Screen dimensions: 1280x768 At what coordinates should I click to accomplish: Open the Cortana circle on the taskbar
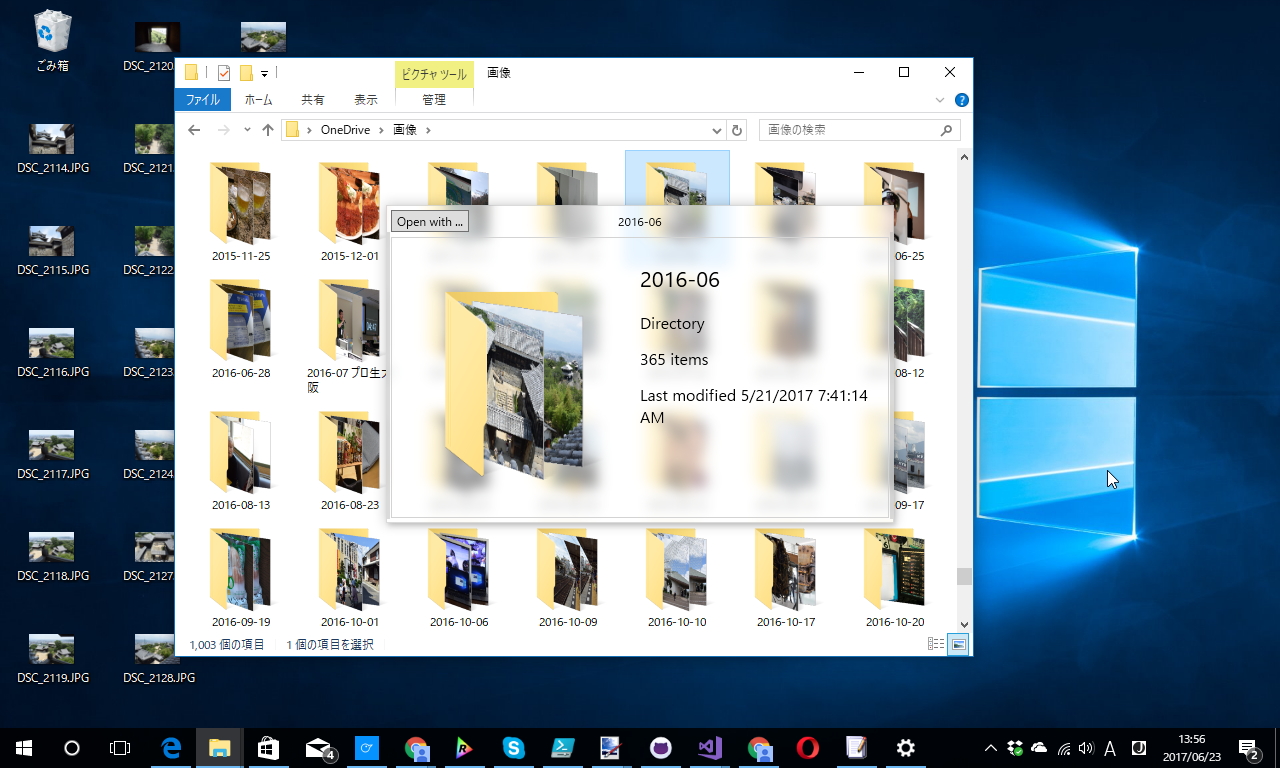[x=72, y=748]
